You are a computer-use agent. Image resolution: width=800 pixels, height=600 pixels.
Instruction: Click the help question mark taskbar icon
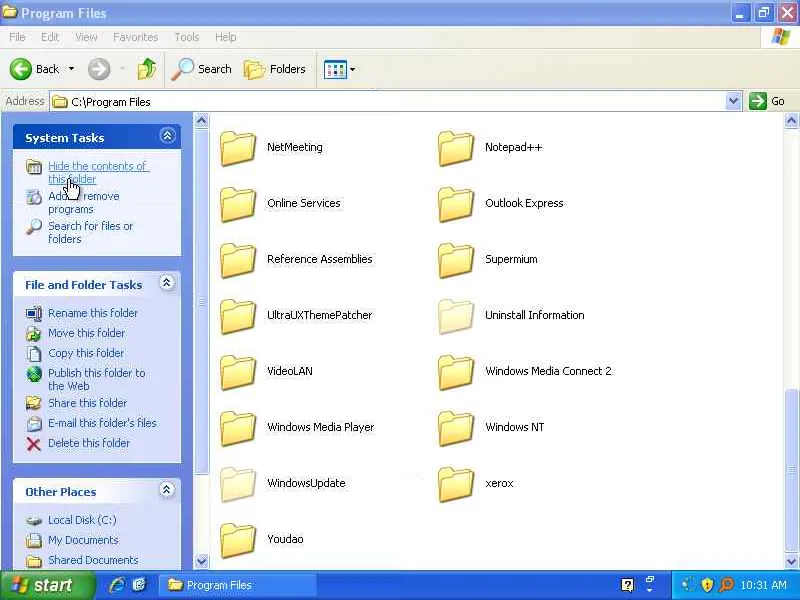(628, 585)
